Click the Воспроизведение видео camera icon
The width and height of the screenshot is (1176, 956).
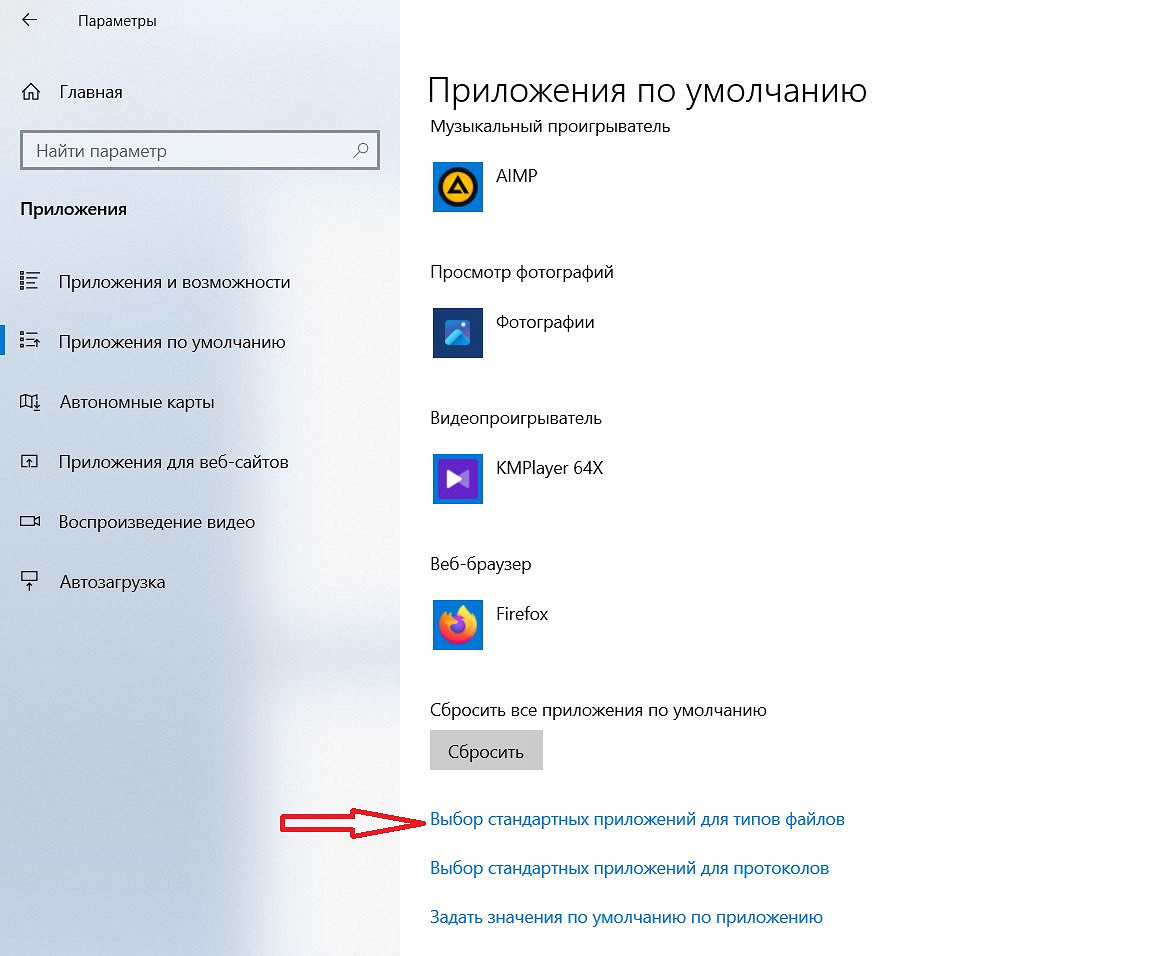coord(29,521)
